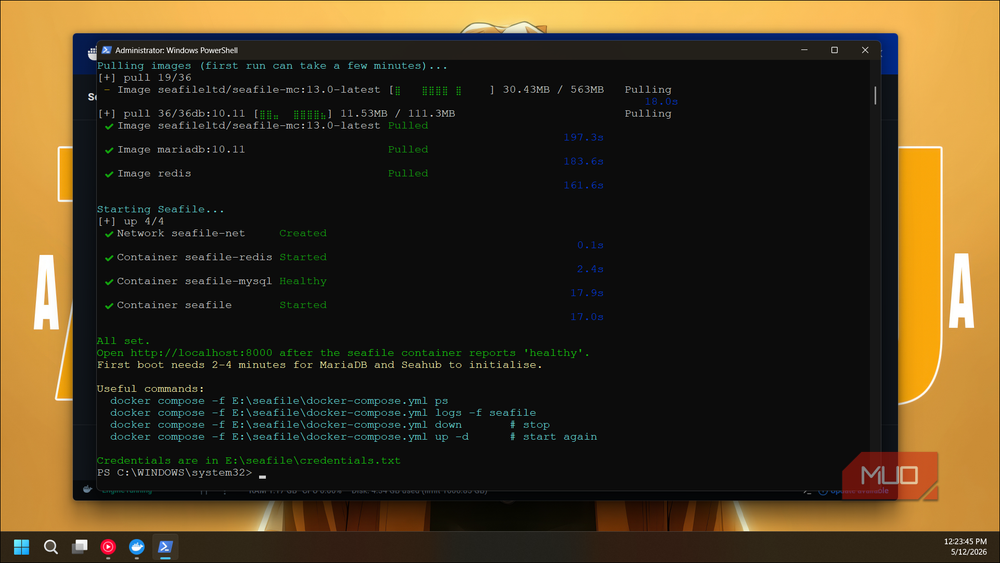Viewport: 1000px width, 563px height.
Task: Click the '183.6s' timing value
Action: [x=583, y=161]
